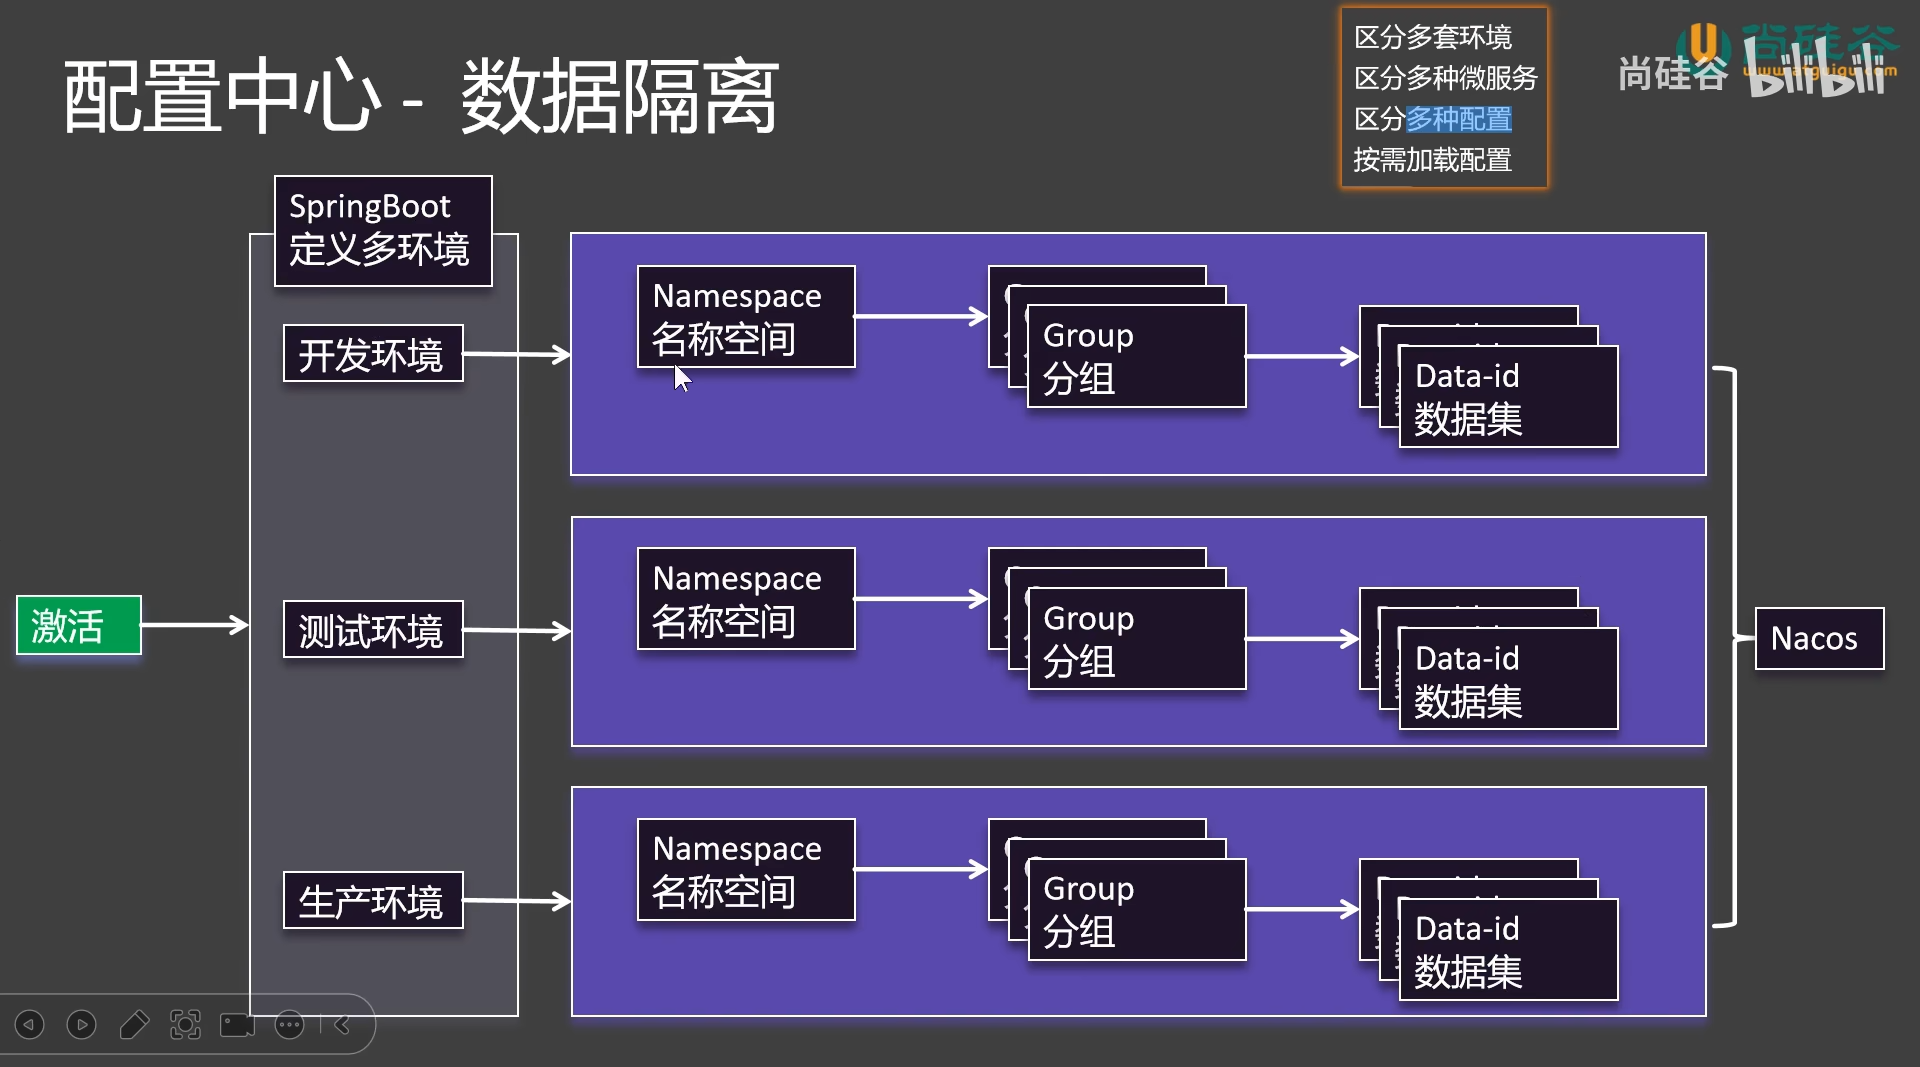Open the focus zoom tool
This screenshot has height=1067, width=1920.
tap(185, 1025)
